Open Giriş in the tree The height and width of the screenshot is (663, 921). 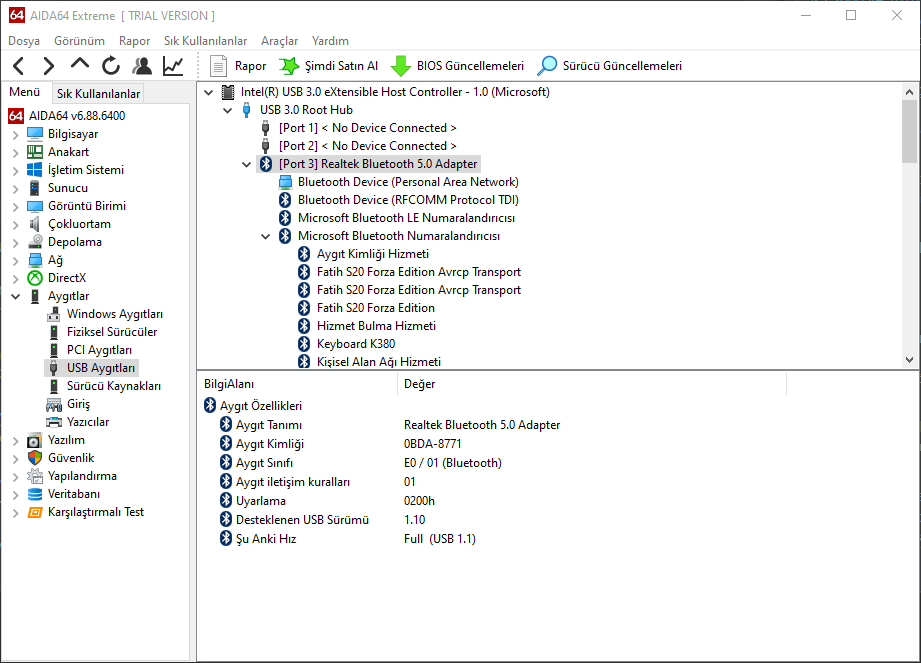click(78, 404)
